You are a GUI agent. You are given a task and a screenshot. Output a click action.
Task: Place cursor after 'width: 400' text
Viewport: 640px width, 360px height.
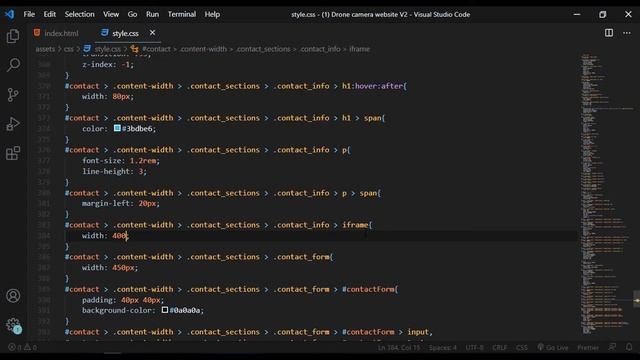127,236
